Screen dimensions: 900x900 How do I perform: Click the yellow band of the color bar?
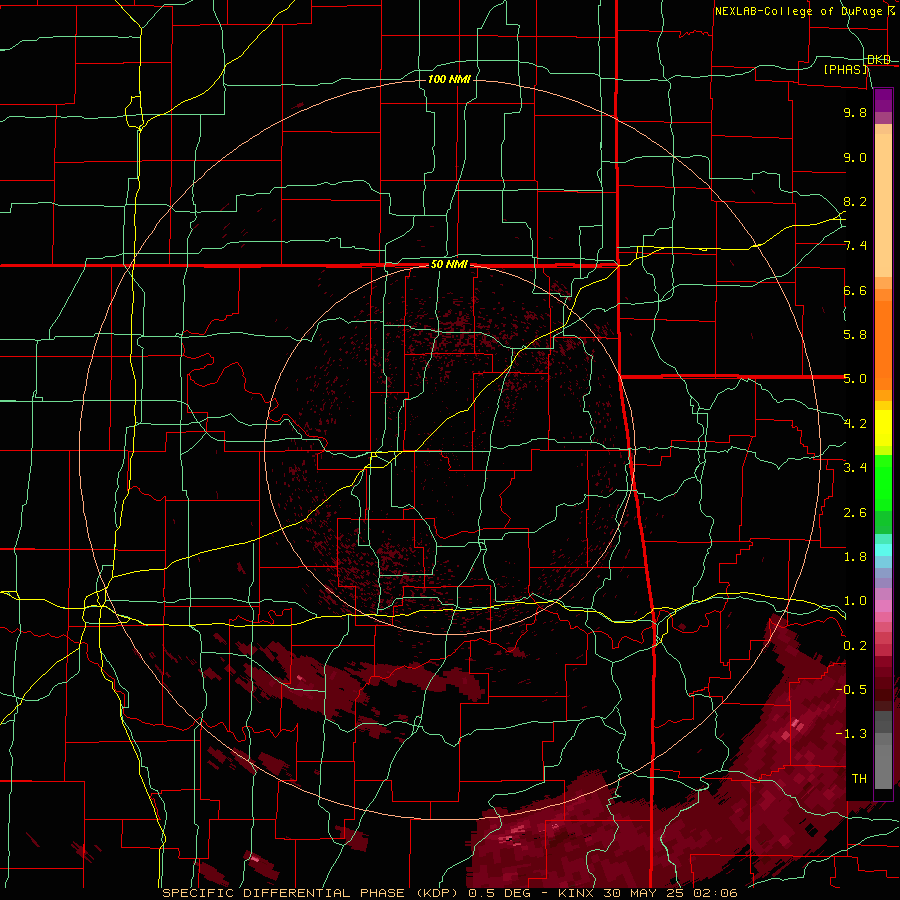pyautogui.click(x=883, y=428)
